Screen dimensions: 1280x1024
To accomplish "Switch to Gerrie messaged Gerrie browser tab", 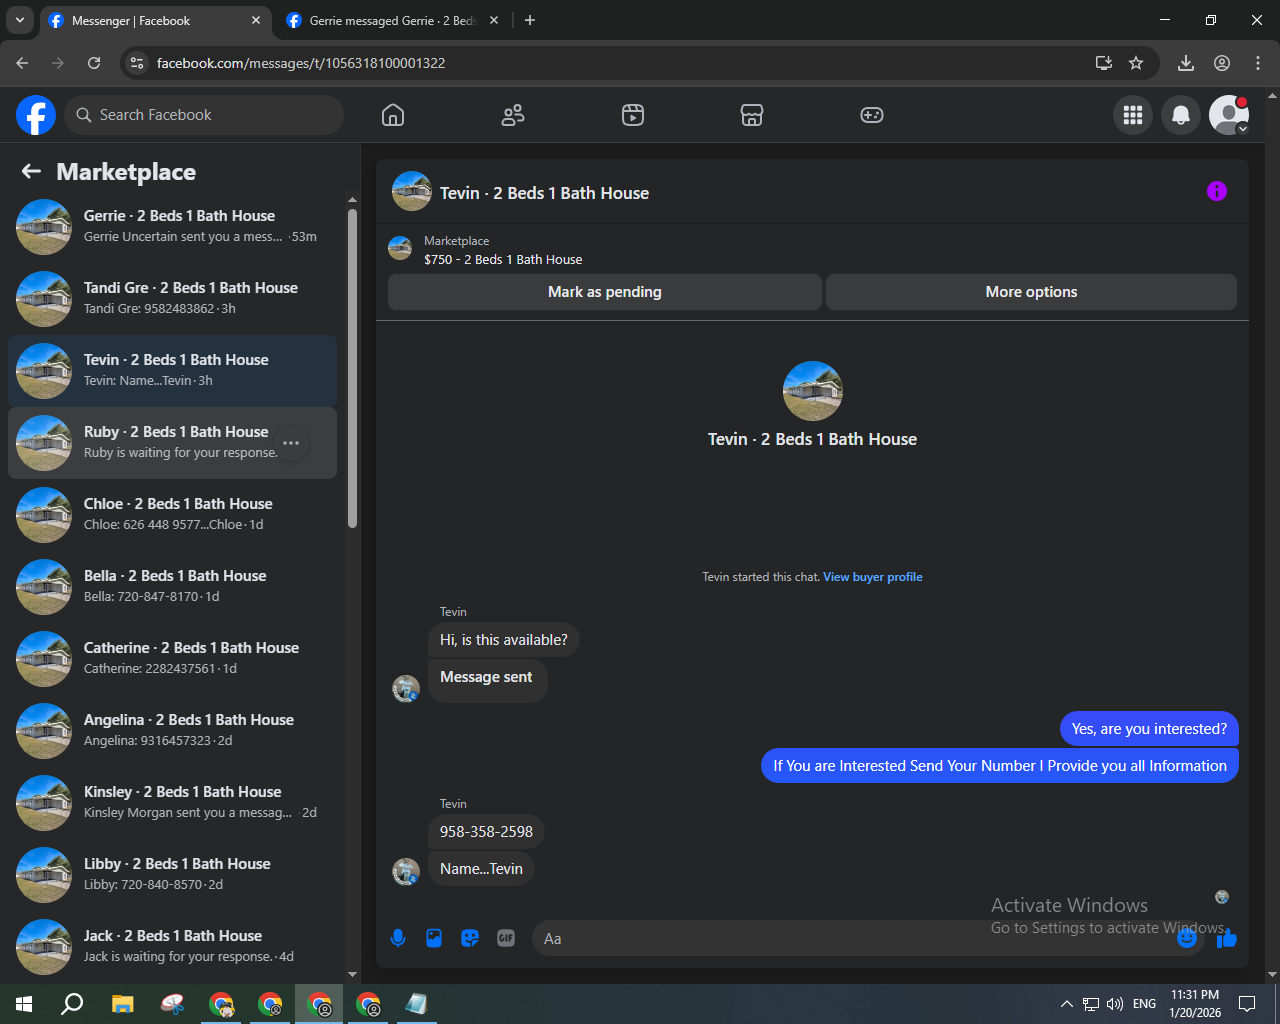I will coord(392,20).
